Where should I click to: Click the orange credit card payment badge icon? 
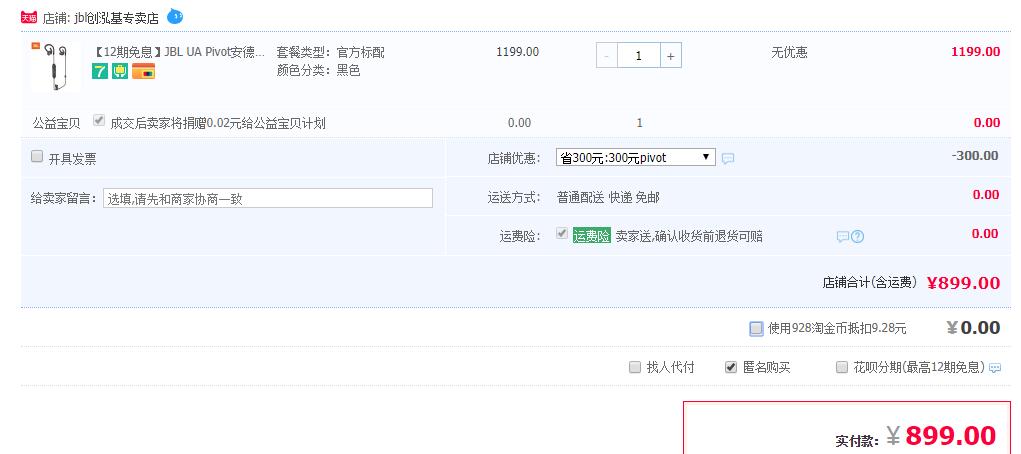(143, 71)
